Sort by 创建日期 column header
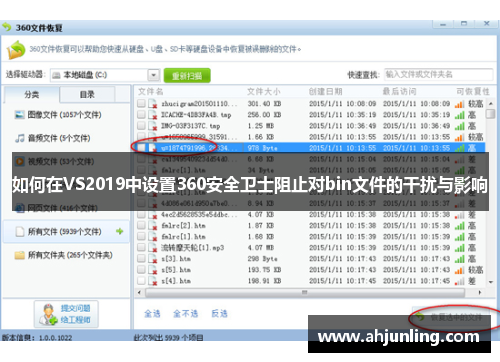The width and height of the screenshot is (500, 362). [325, 92]
